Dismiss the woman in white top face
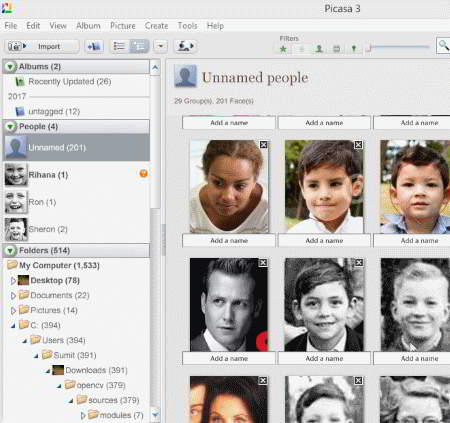 click(264, 145)
